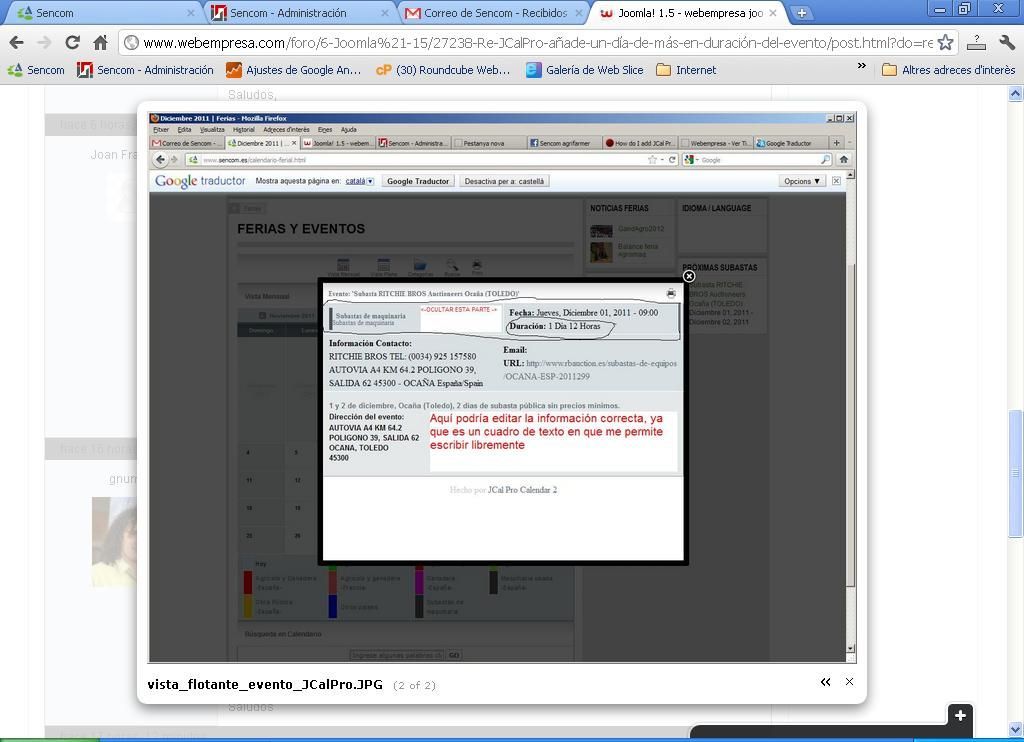Open a new Chrome tab
Image resolution: width=1024 pixels, height=742 pixels.
(x=801, y=13)
